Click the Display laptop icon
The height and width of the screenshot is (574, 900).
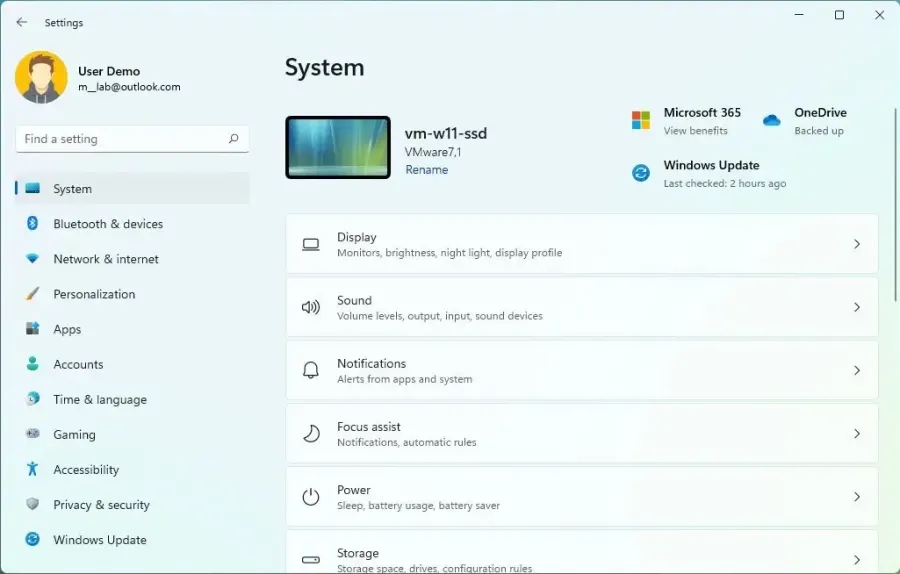point(311,245)
